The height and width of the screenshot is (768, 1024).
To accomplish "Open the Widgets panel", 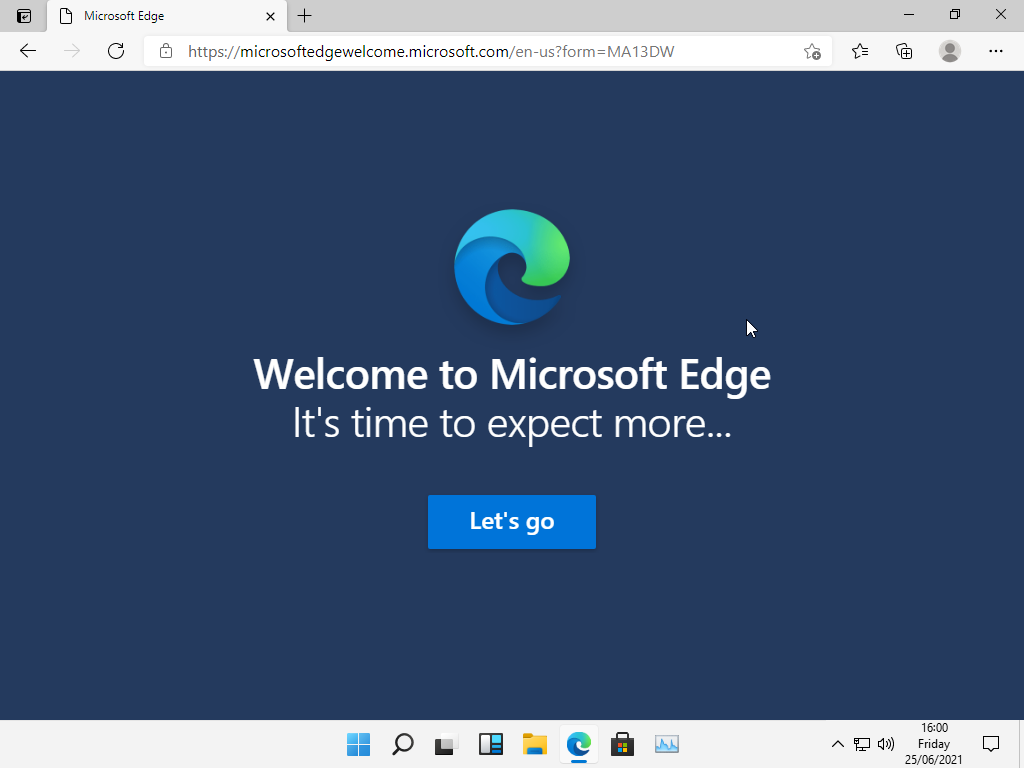I will click(490, 744).
